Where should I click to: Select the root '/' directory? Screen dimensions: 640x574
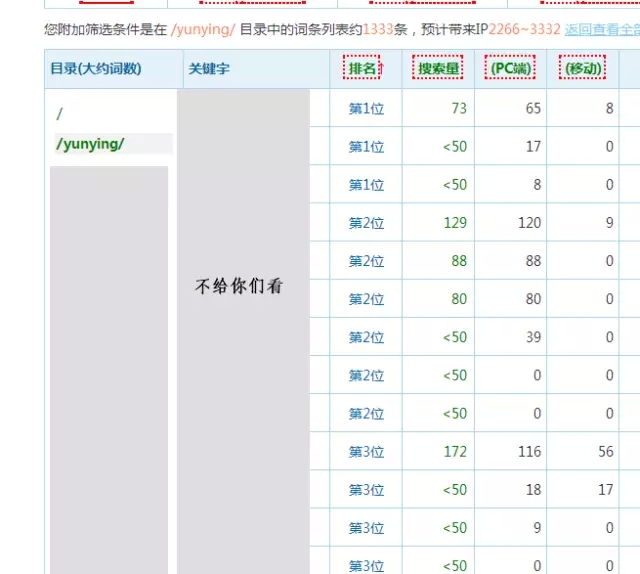60,114
